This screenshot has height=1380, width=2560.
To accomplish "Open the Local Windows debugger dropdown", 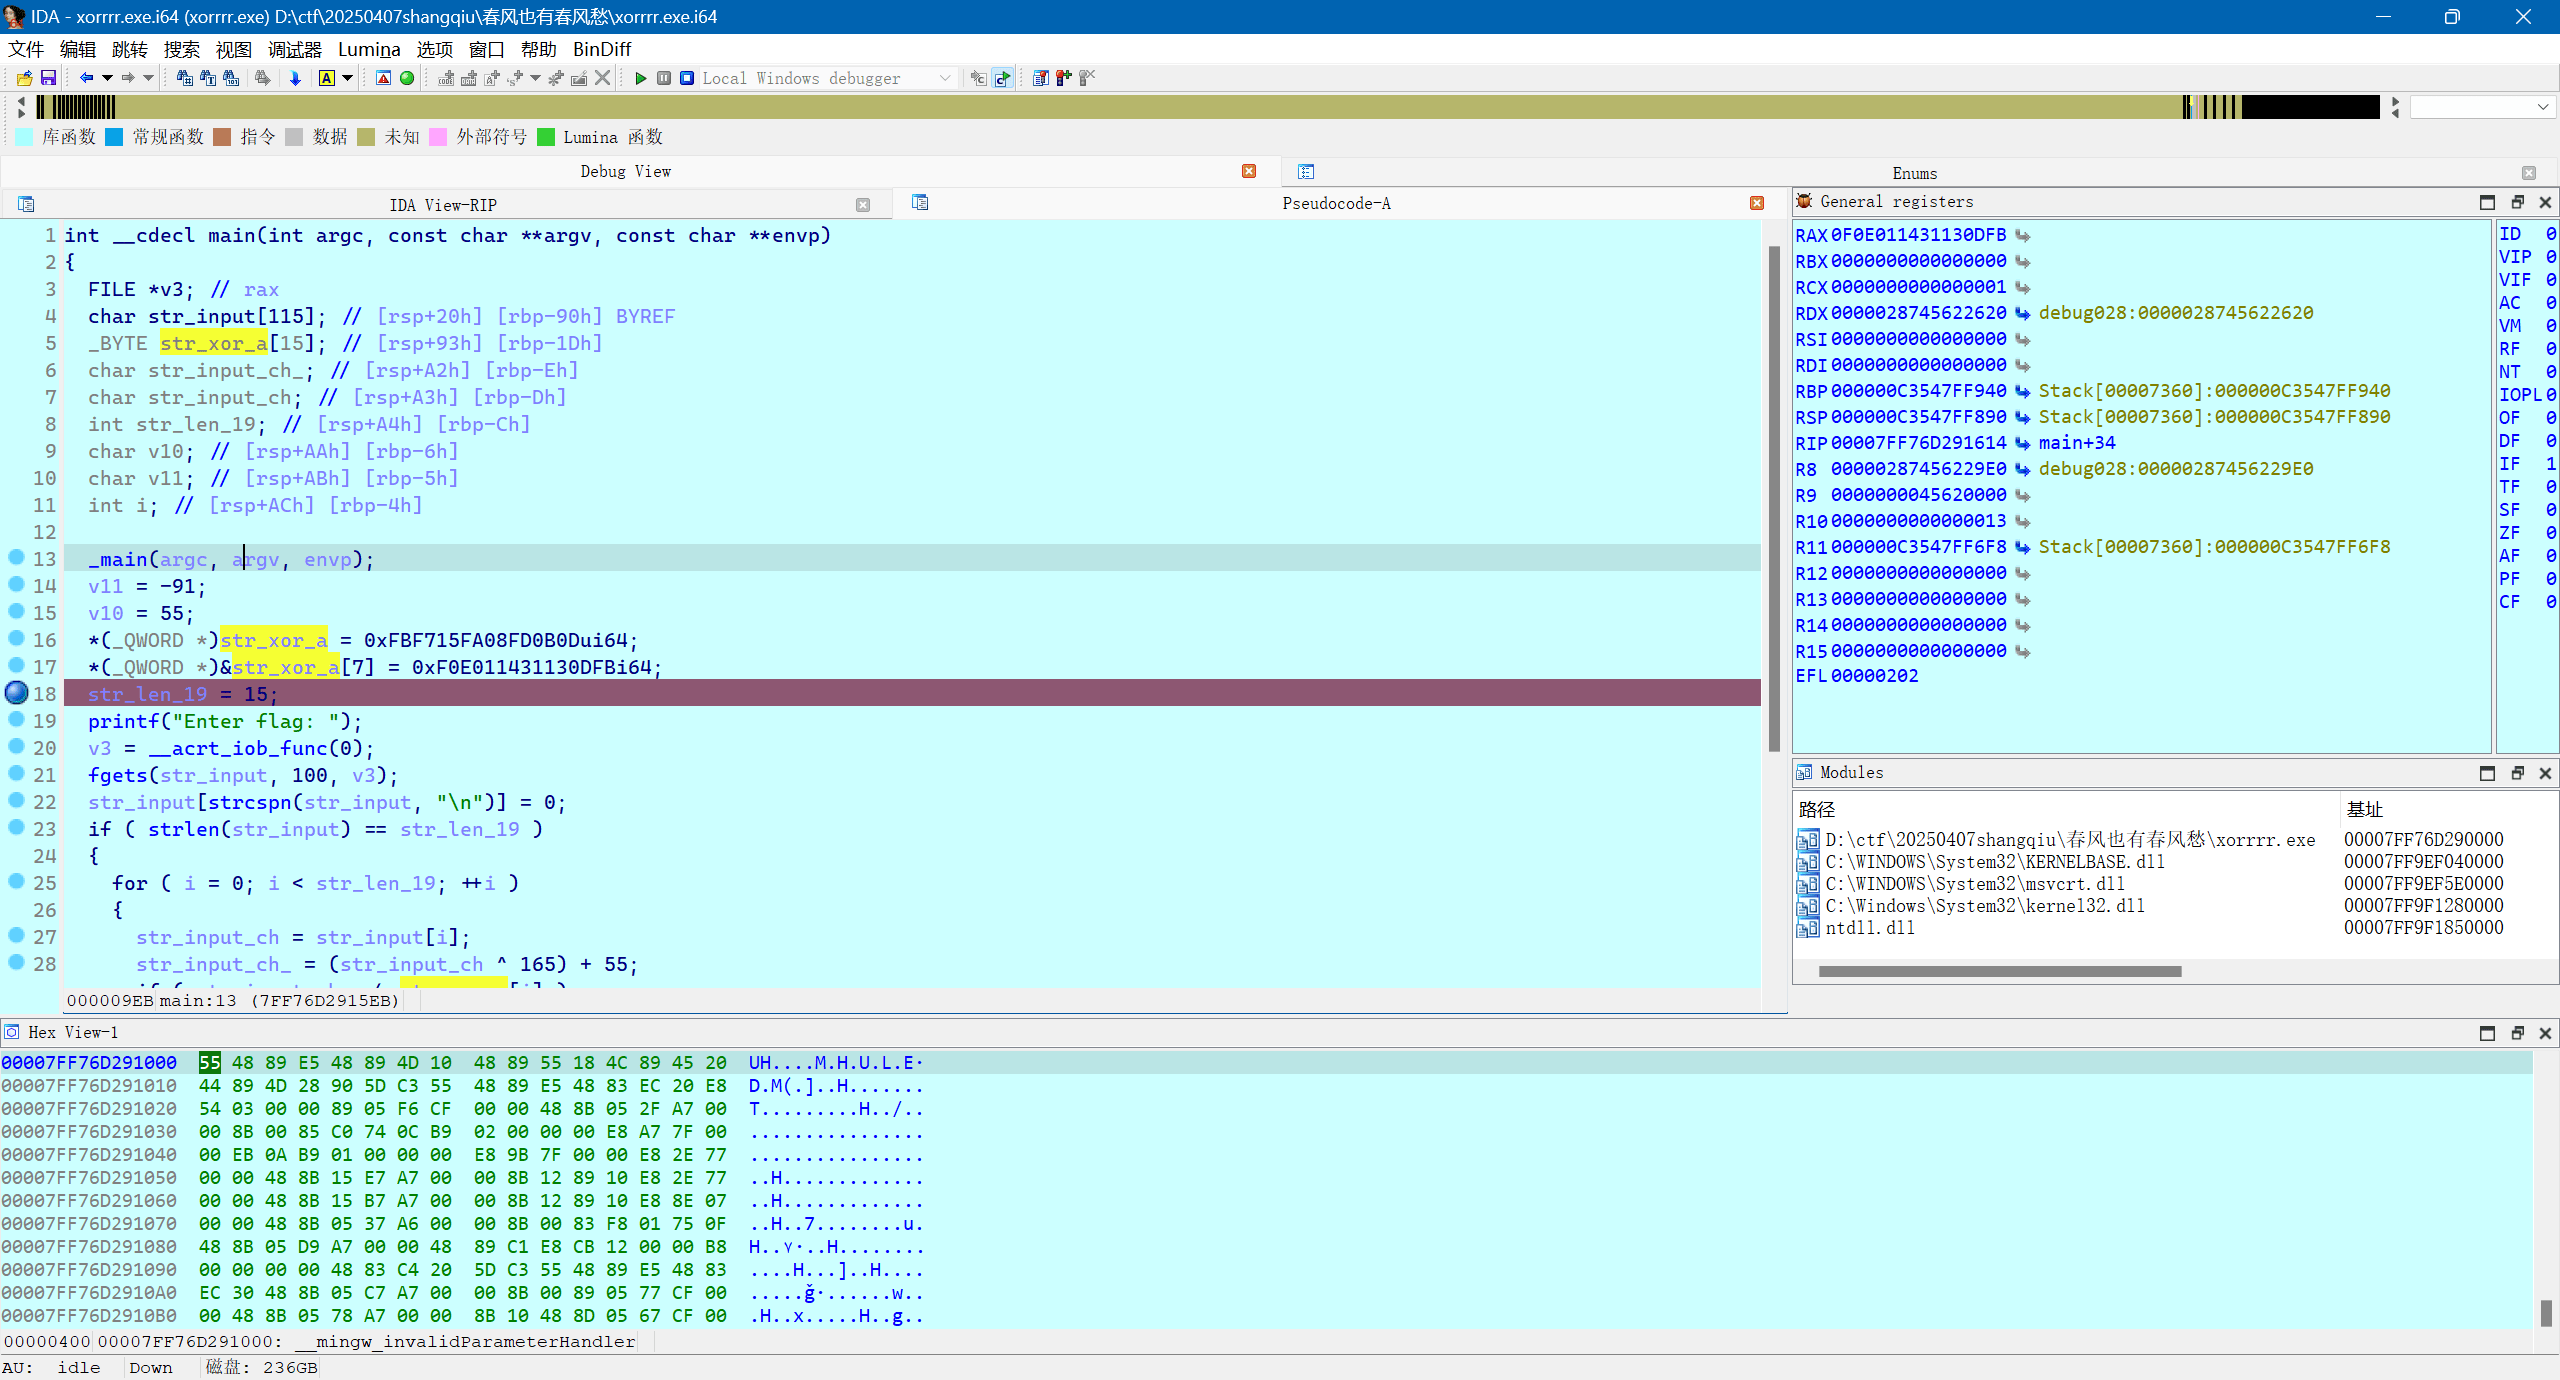I will pyautogui.click(x=944, y=78).
